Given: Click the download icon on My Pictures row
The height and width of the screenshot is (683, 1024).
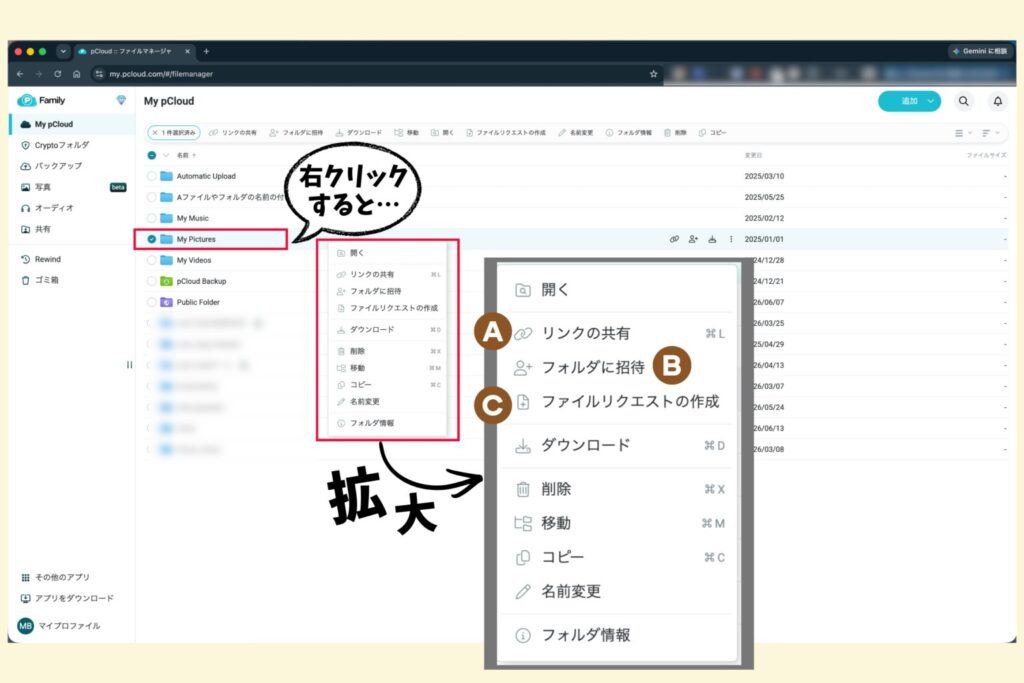Looking at the screenshot, I should [712, 239].
